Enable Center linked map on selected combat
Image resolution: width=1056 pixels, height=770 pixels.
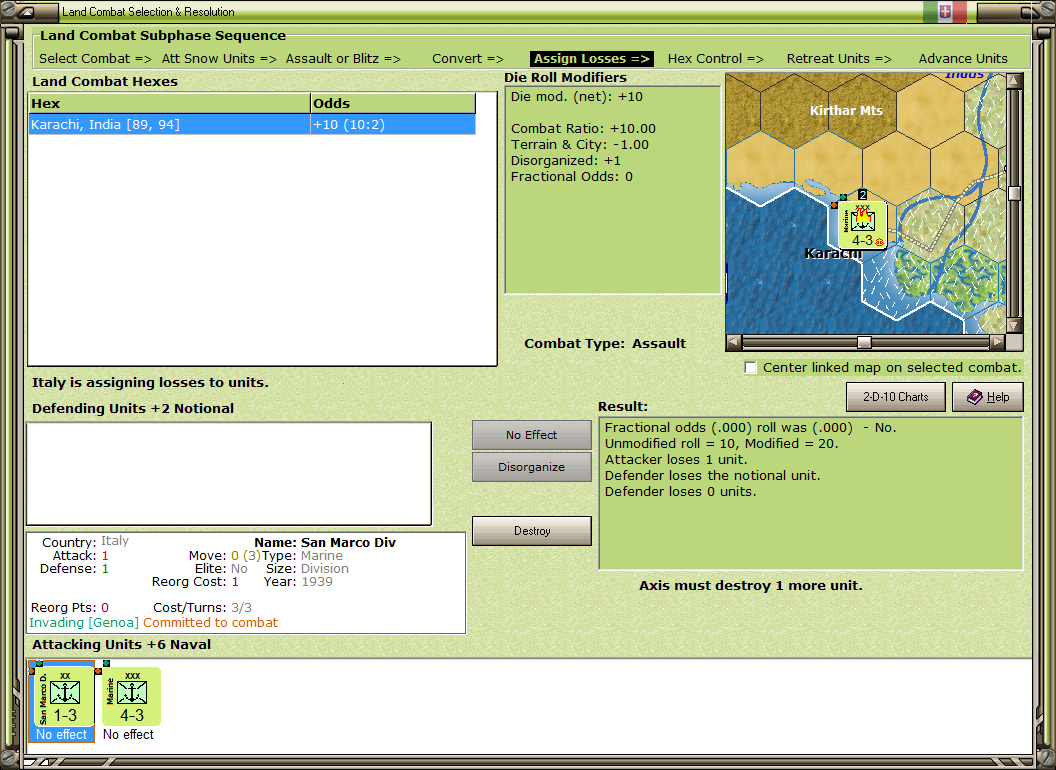pos(750,367)
